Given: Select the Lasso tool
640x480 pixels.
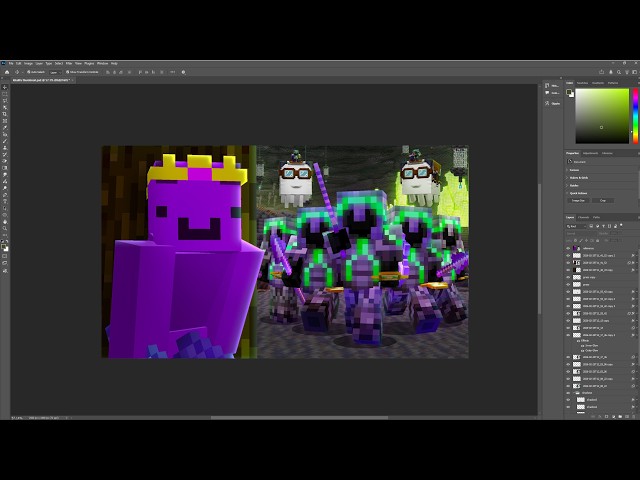Looking at the screenshot, I should point(5,100).
